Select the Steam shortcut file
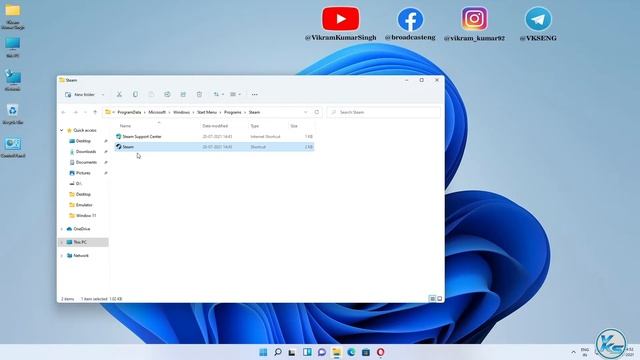This screenshot has width=640, height=360. coord(214,147)
